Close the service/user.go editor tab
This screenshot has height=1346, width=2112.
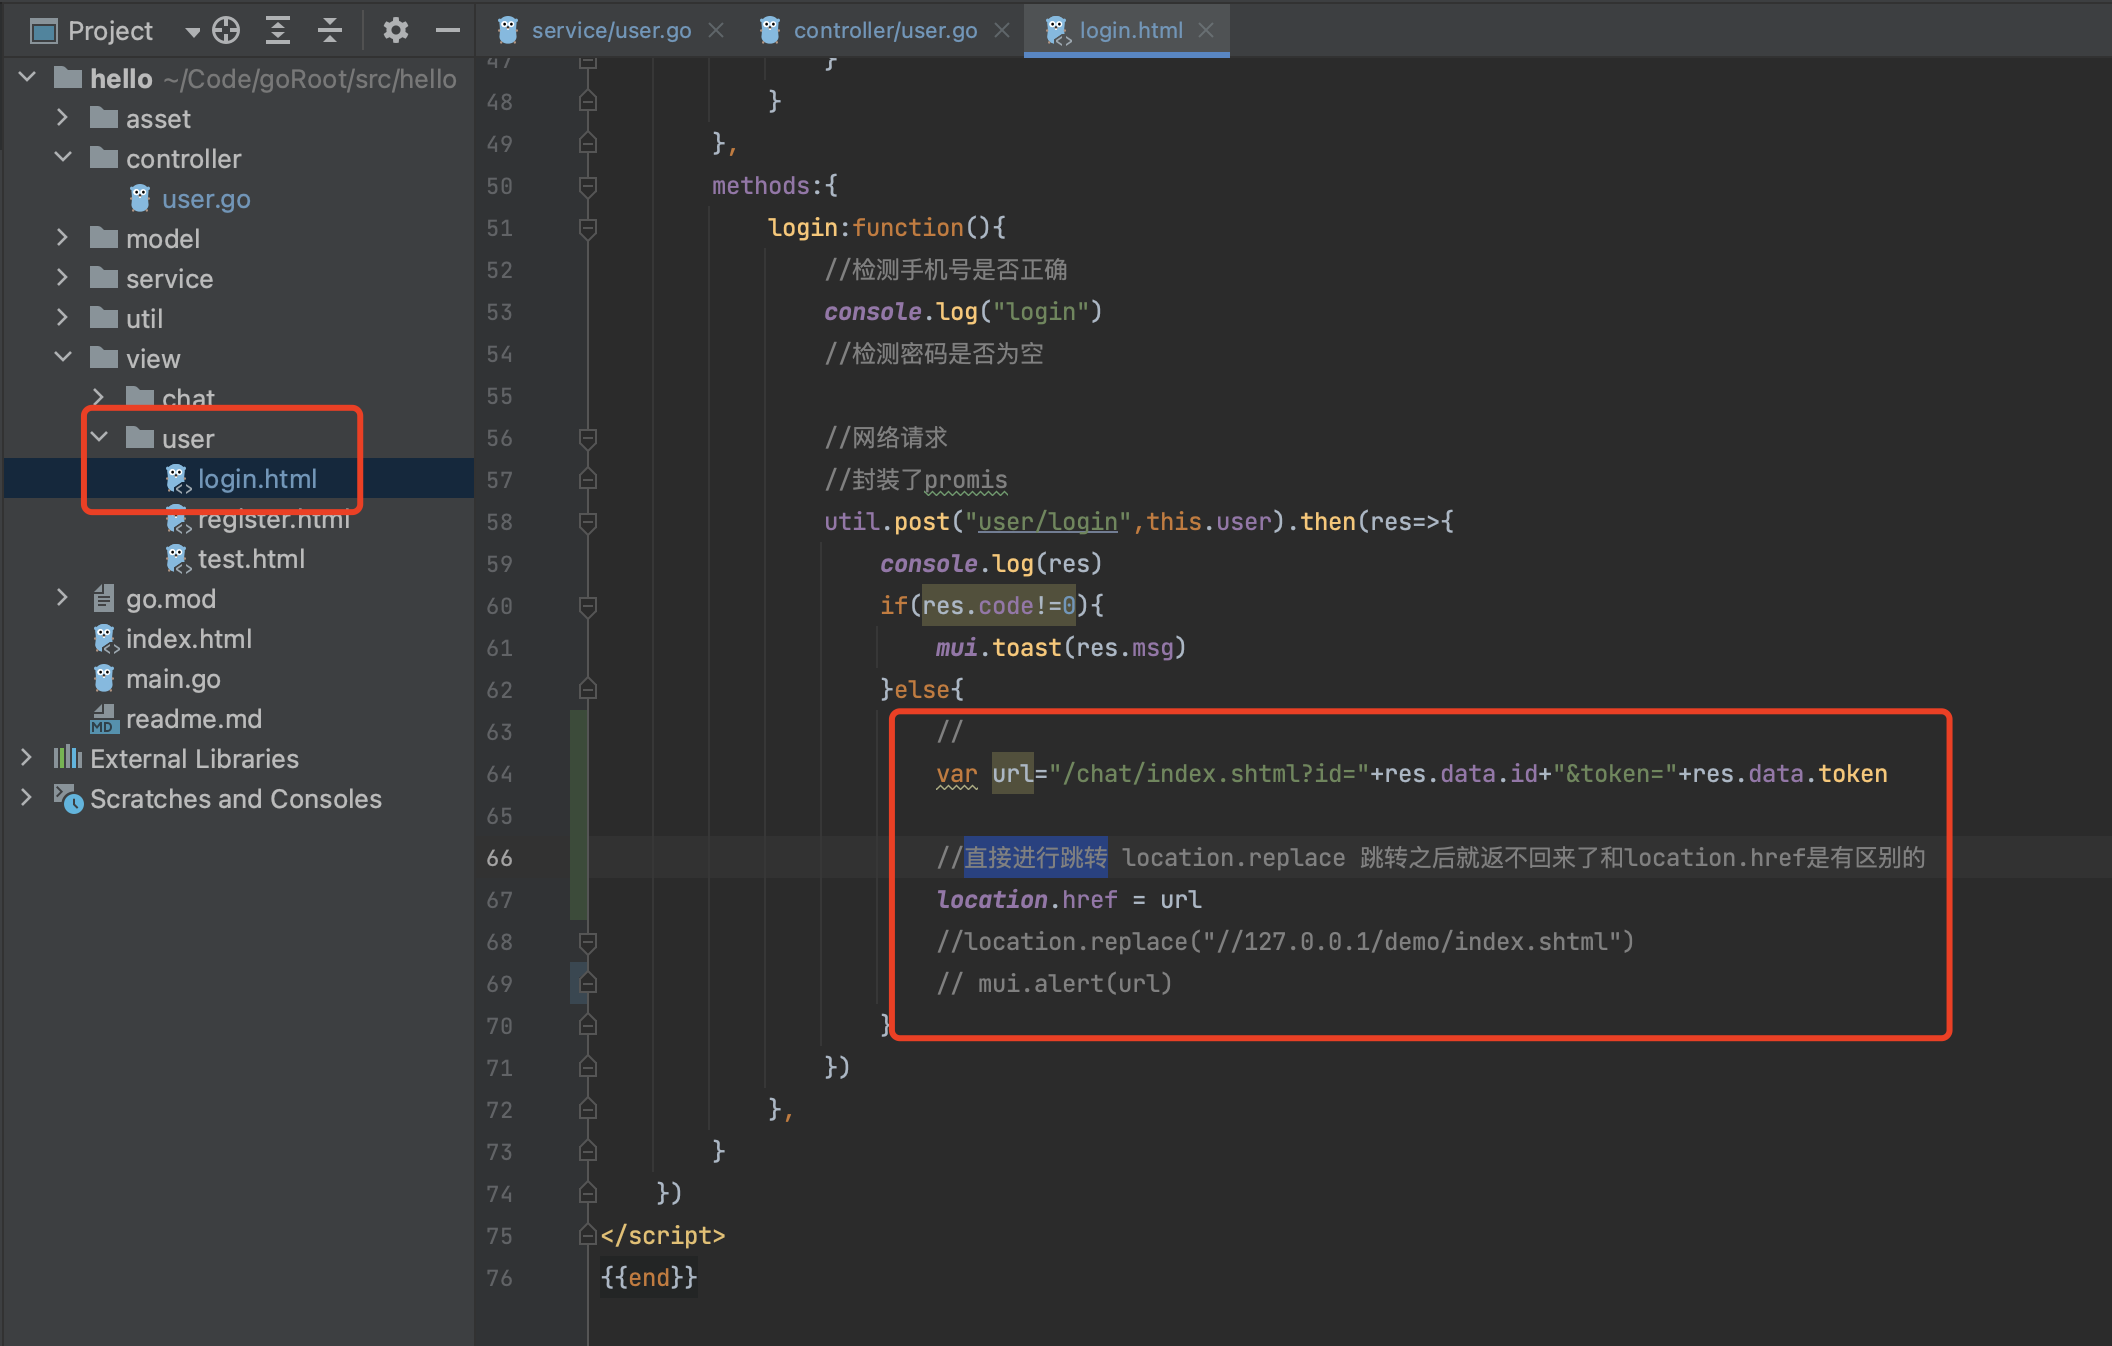pyautogui.click(x=716, y=31)
